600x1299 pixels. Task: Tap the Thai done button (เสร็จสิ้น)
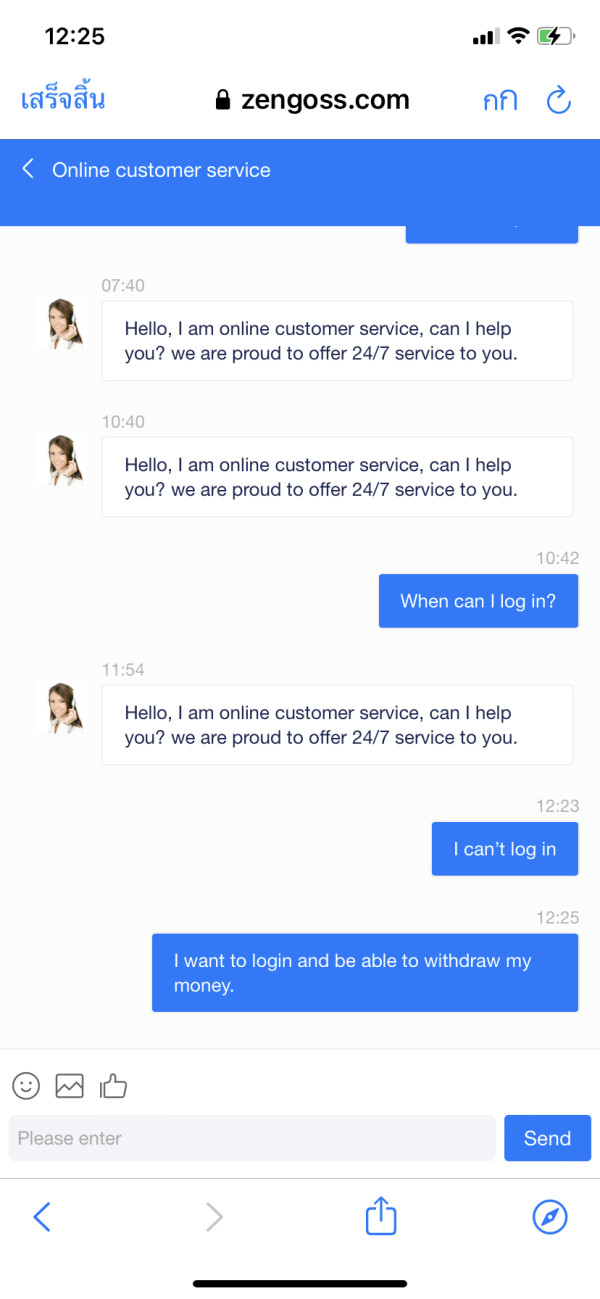pyautogui.click(x=63, y=100)
